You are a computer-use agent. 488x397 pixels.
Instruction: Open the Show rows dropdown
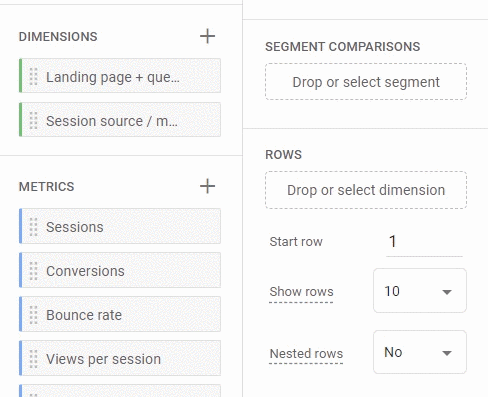pyautogui.click(x=420, y=291)
